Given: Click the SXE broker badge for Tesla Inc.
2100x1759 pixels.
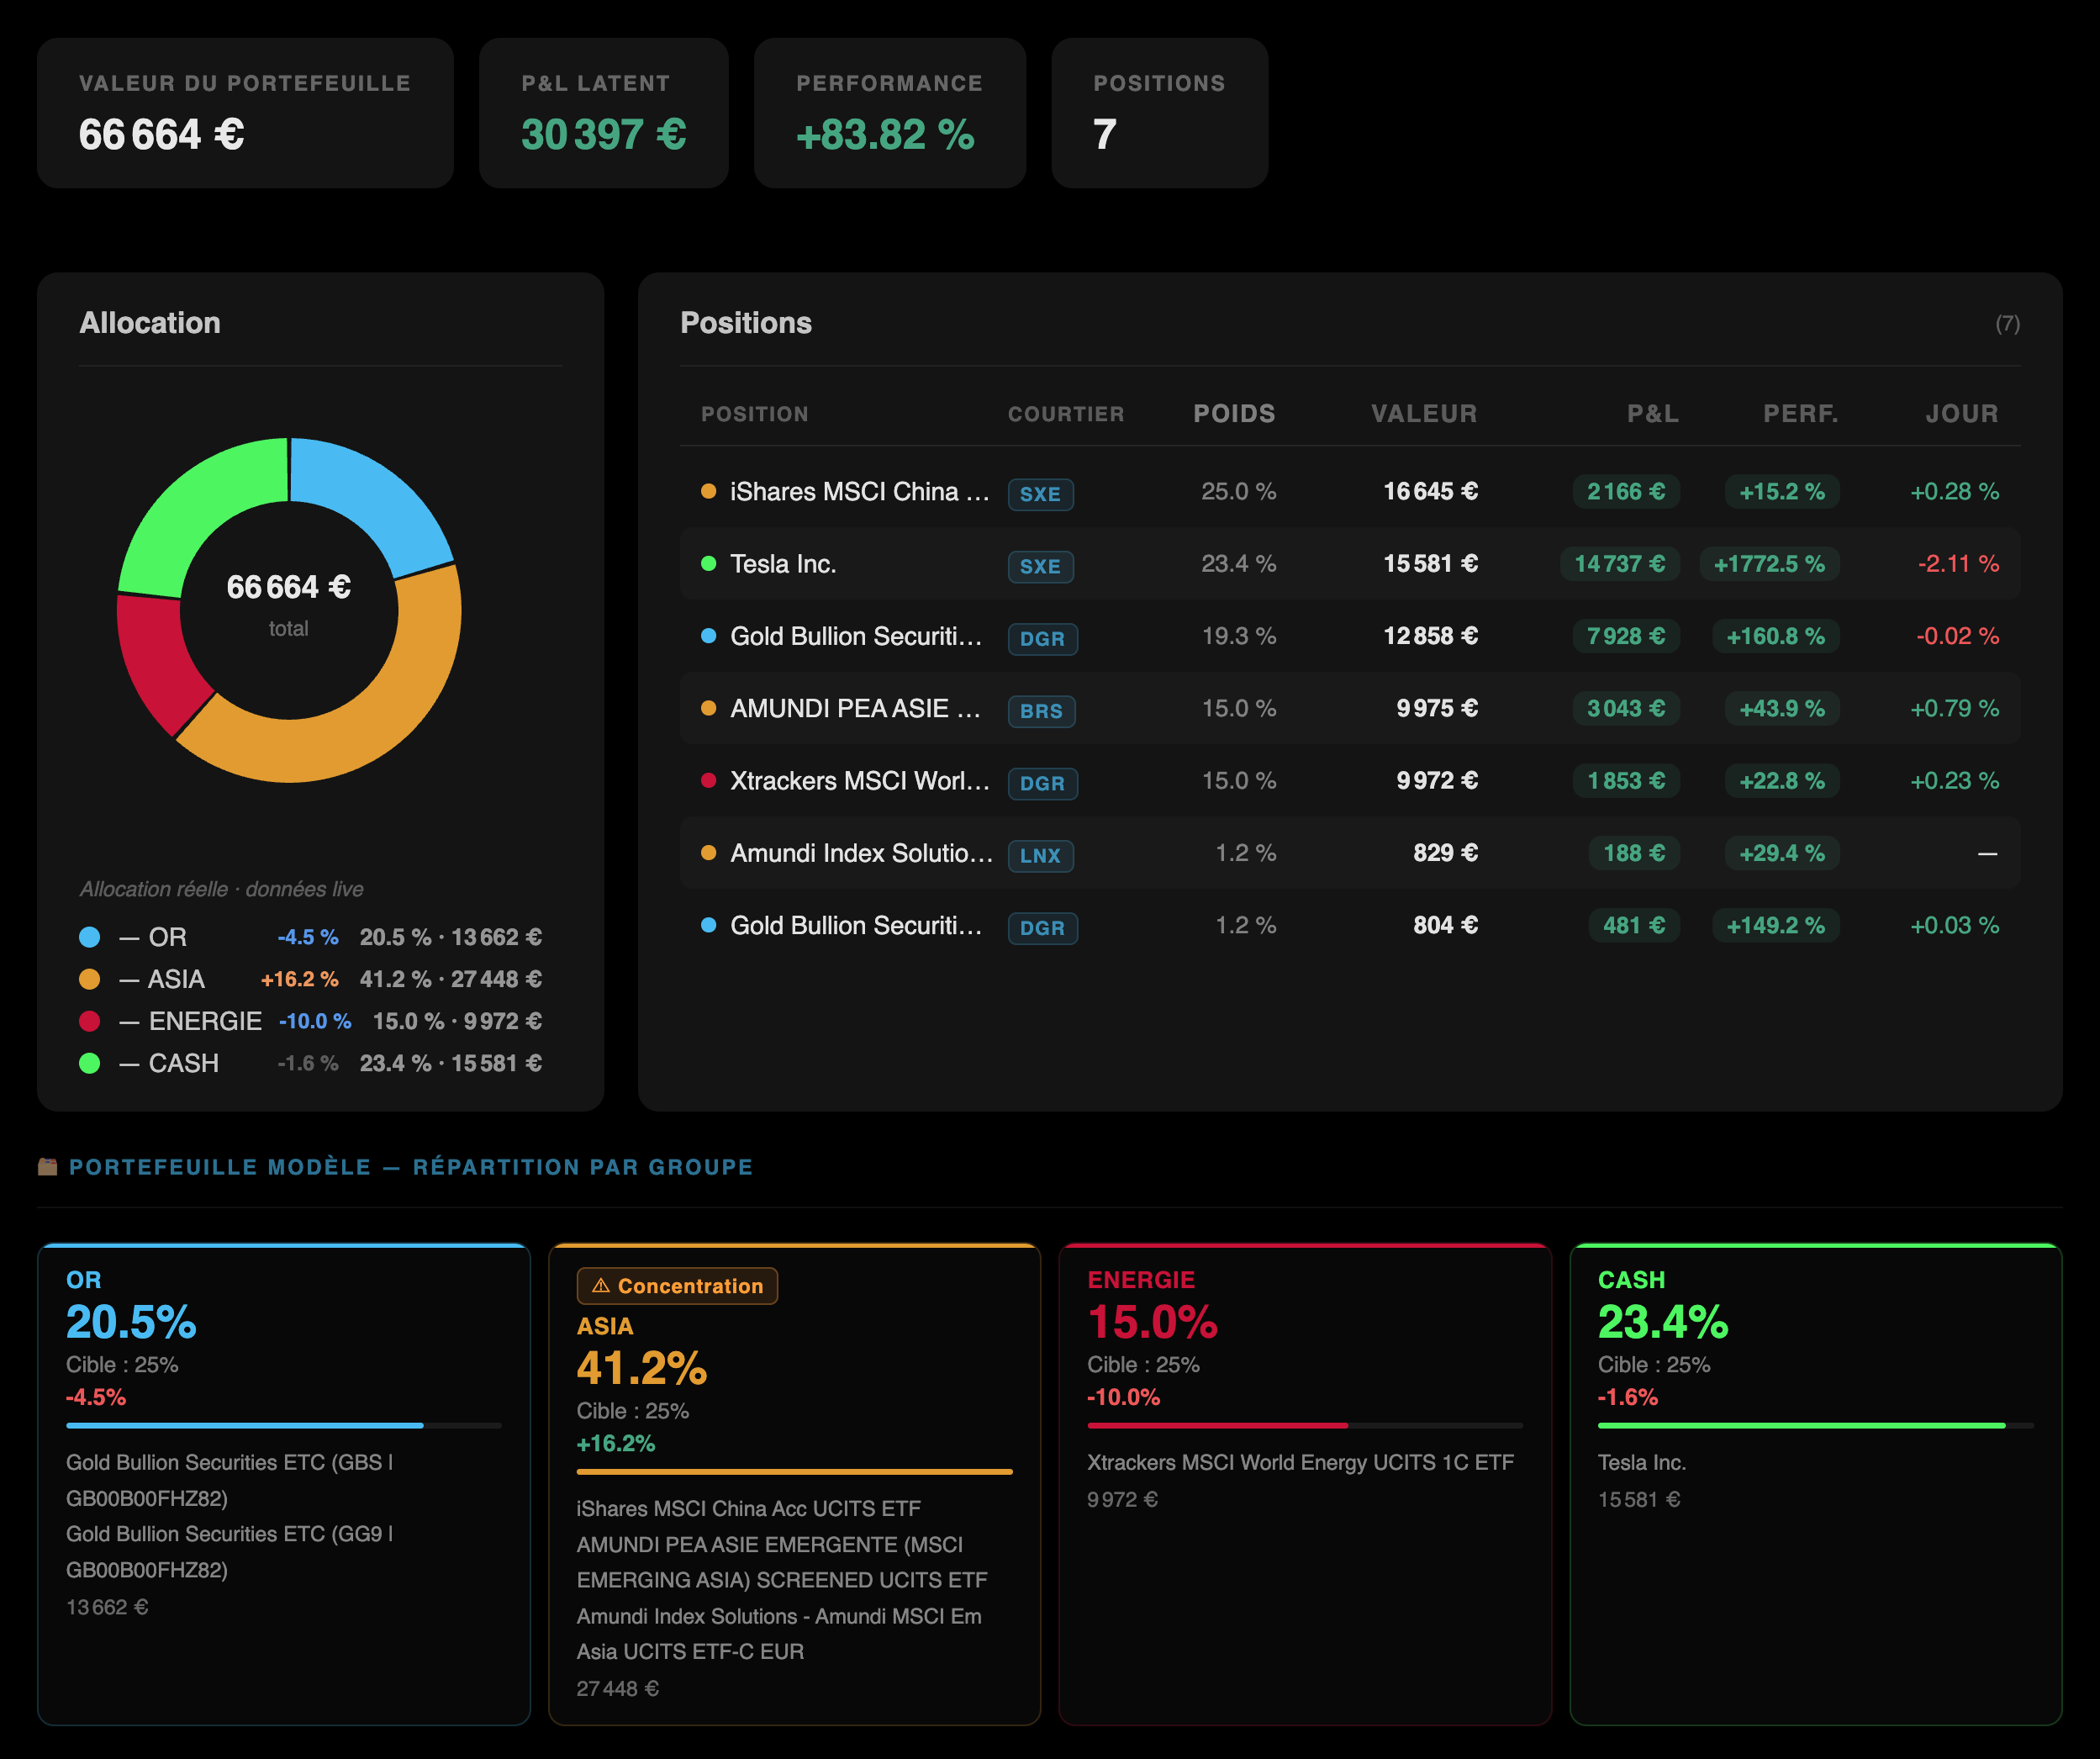Looking at the screenshot, I should click(x=1040, y=566).
